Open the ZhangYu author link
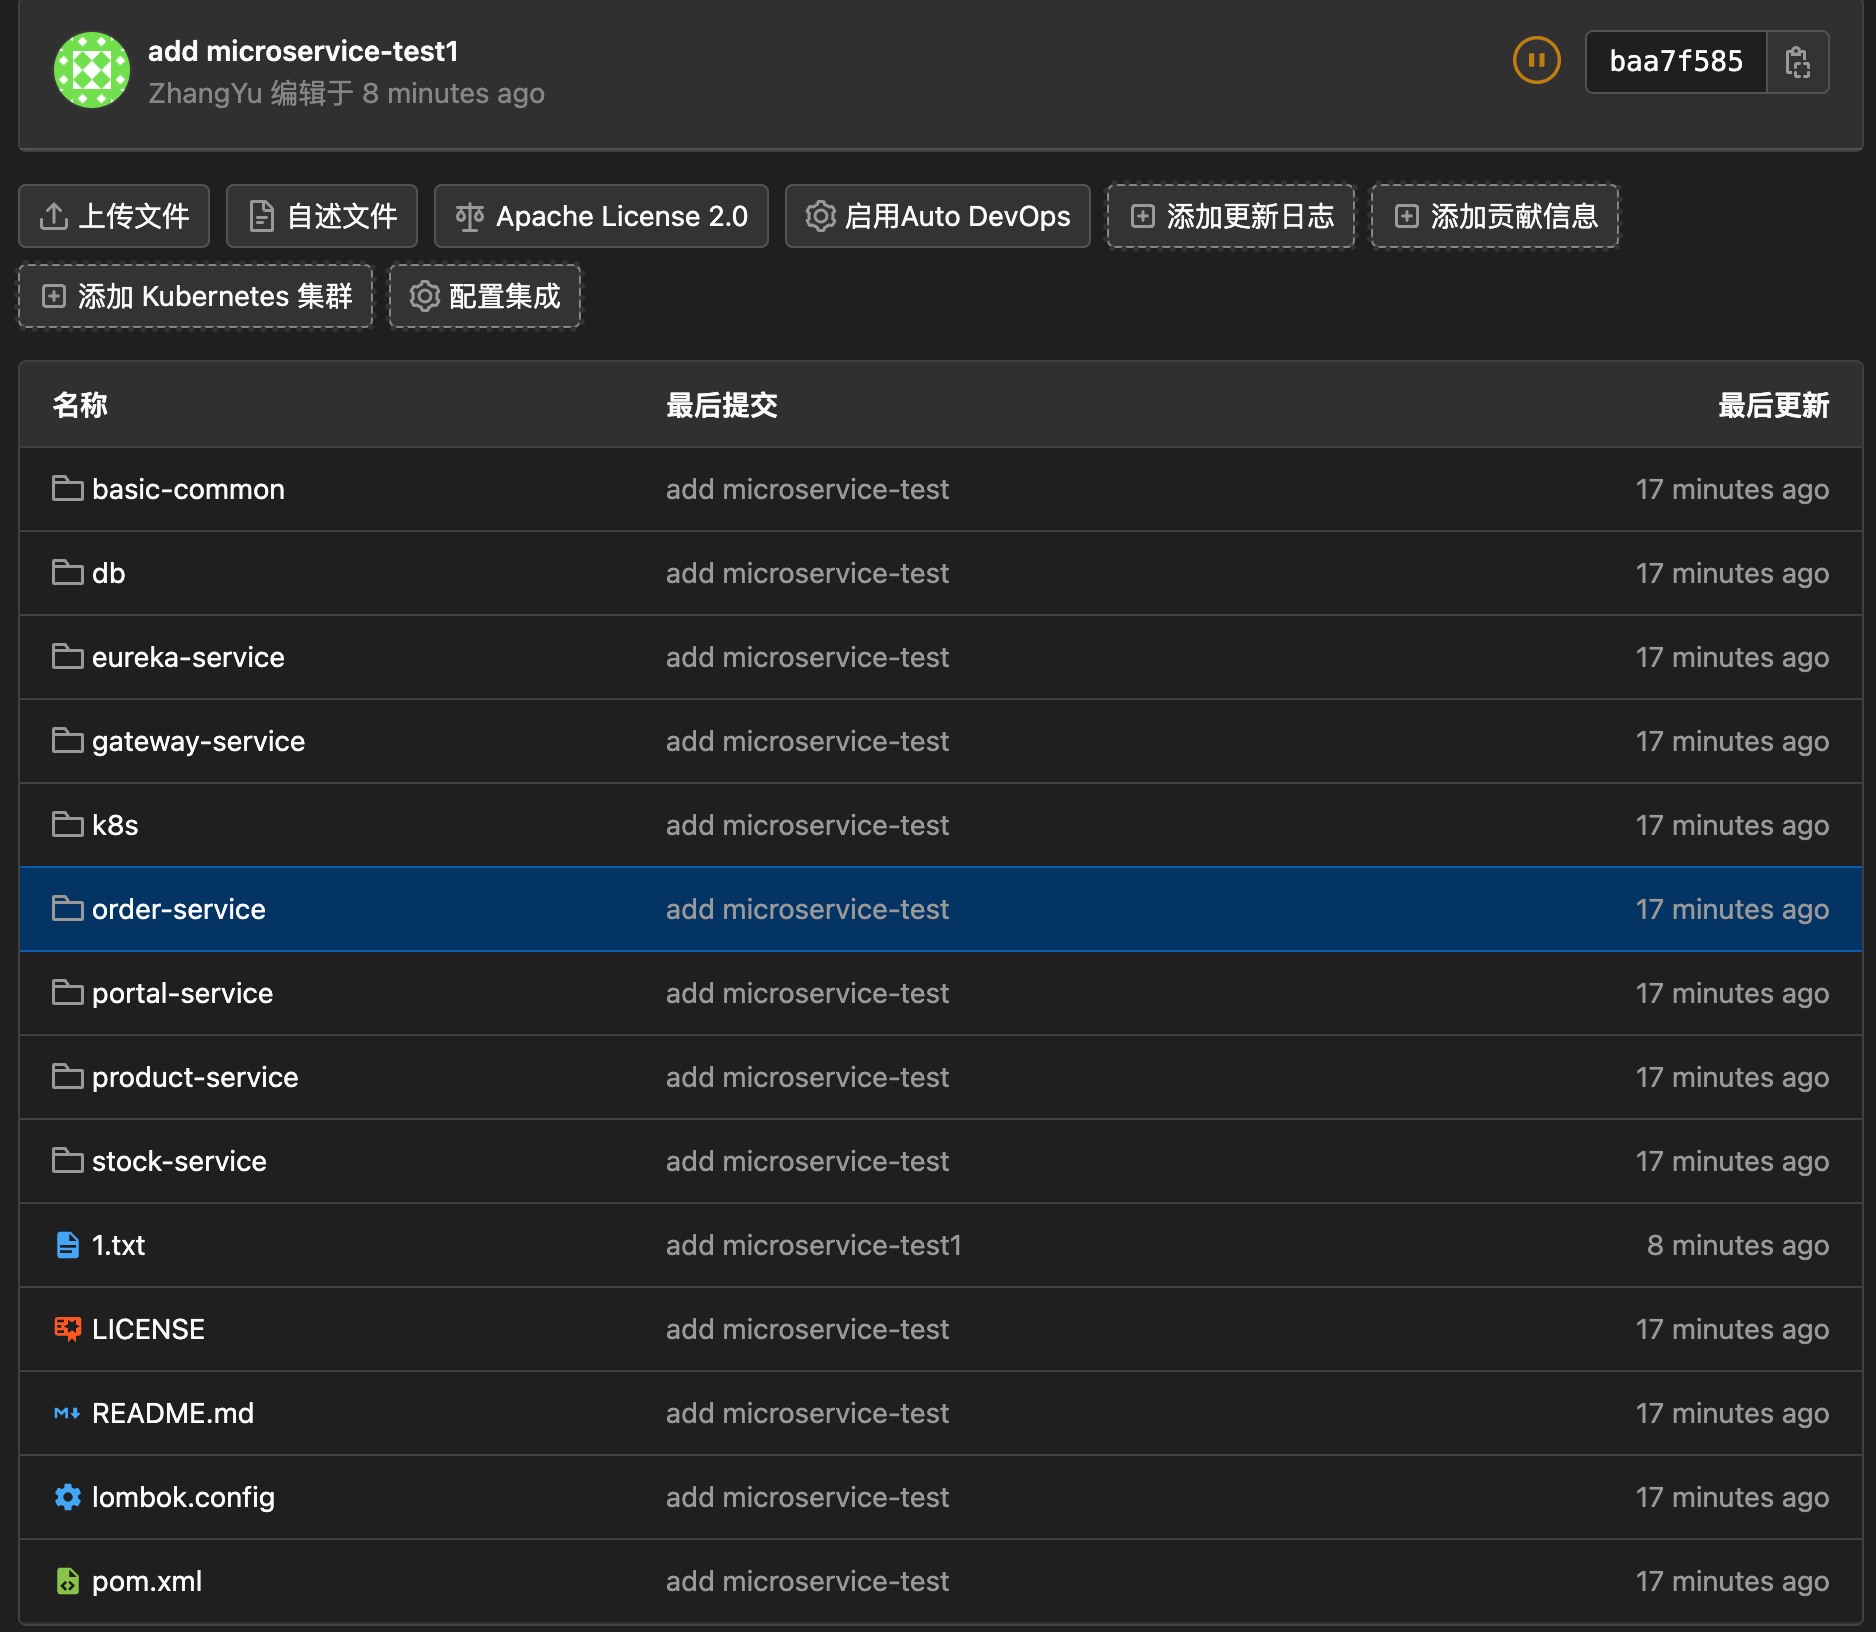Viewport: 1876px width, 1632px height. pyautogui.click(x=205, y=94)
